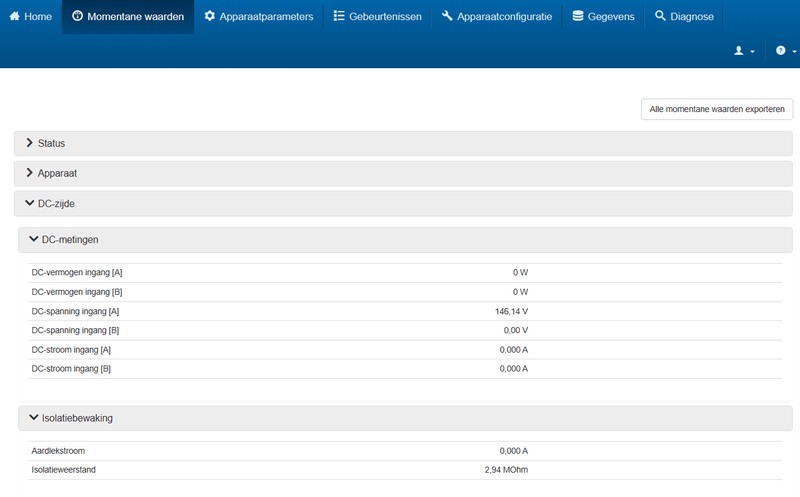Go to the Home tab label

(38, 16)
